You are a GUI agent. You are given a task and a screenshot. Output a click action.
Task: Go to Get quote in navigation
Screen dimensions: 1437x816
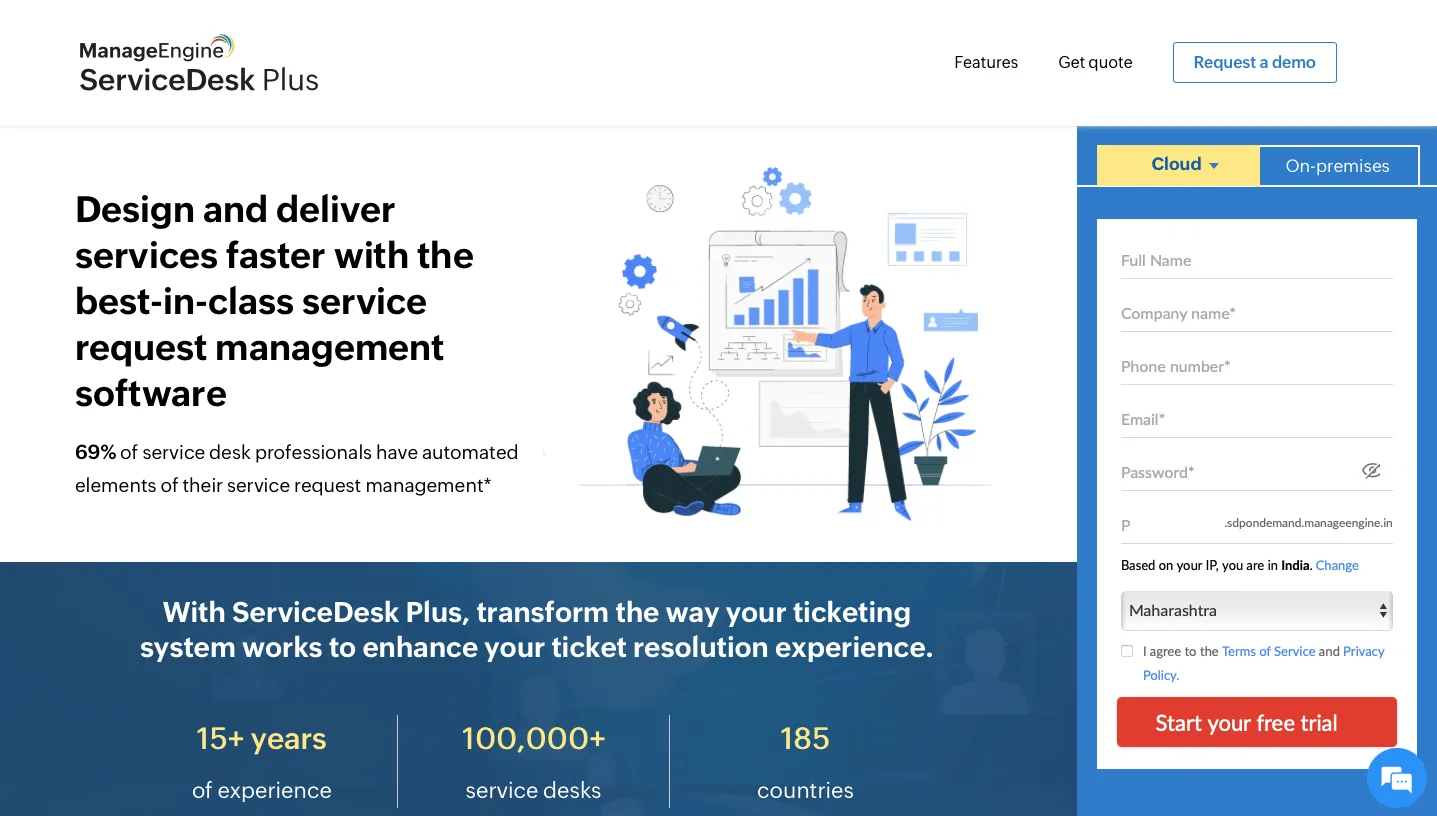click(1095, 62)
